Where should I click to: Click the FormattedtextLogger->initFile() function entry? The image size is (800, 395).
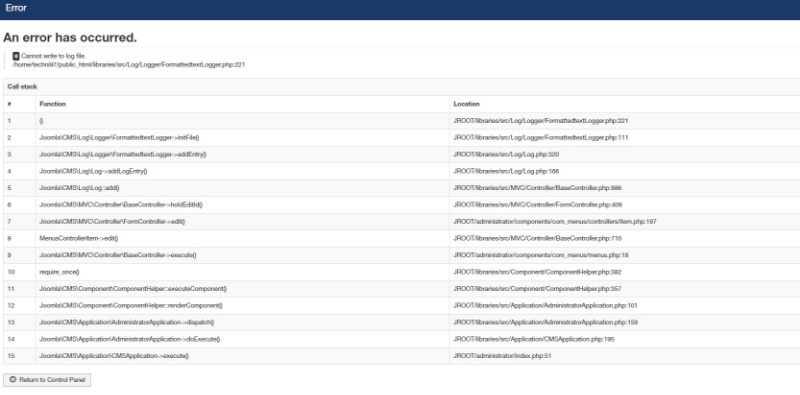click(x=119, y=137)
